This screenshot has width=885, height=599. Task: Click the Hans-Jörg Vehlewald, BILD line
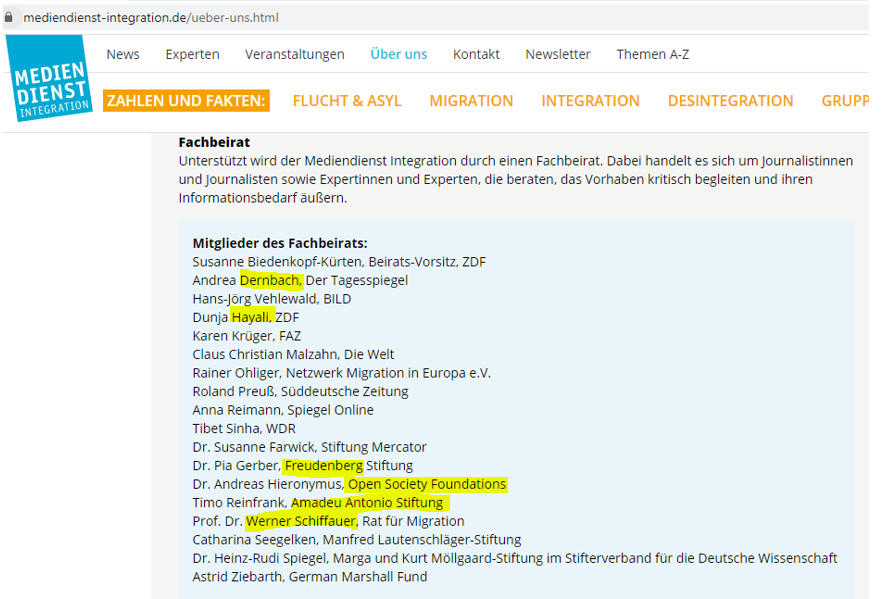click(x=271, y=299)
